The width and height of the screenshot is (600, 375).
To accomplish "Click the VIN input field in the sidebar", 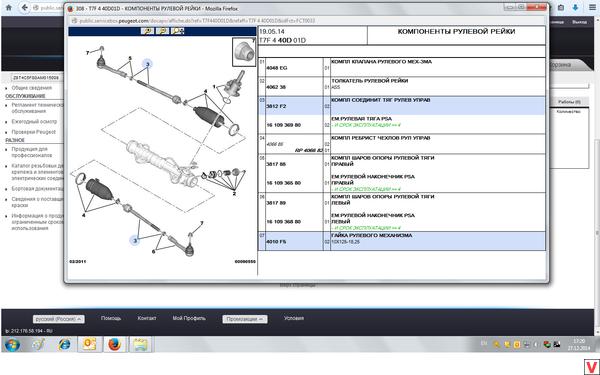I will click(x=35, y=78).
